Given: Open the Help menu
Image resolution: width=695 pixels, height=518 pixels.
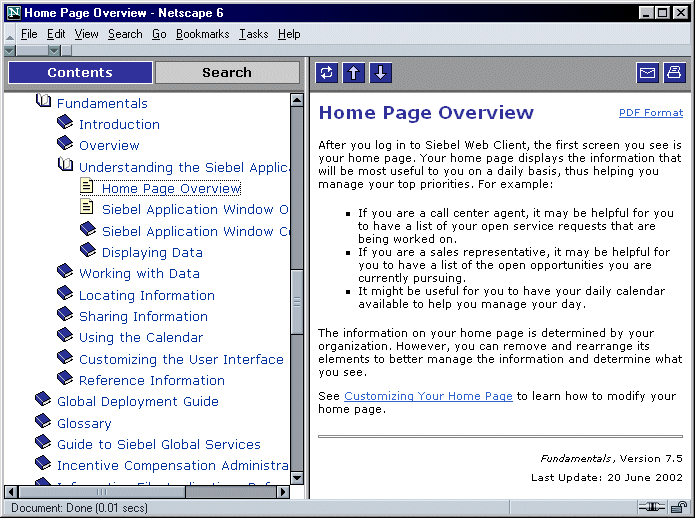Looking at the screenshot, I should point(289,34).
